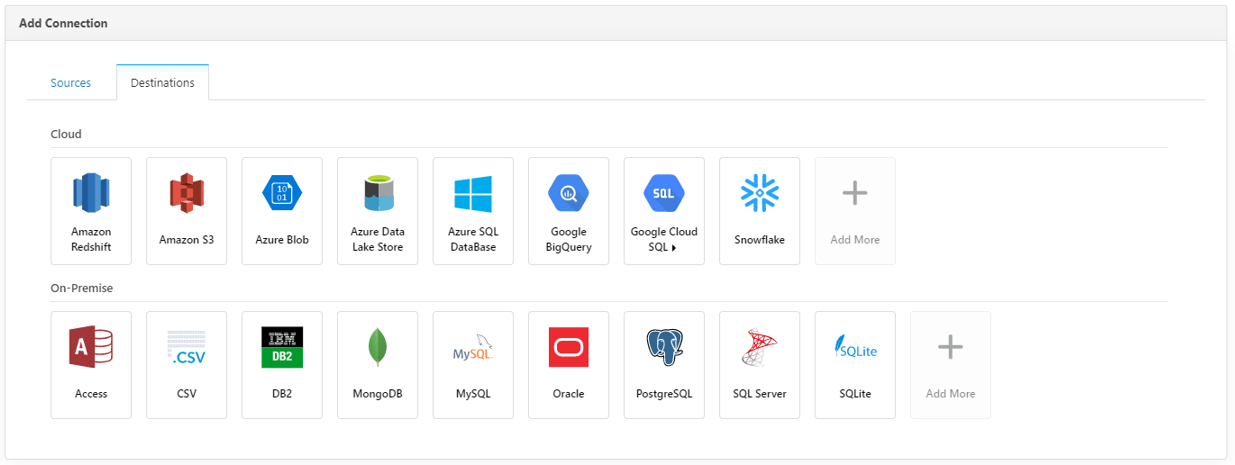Choose Azure SQL DataBase connector
Image resolution: width=1235 pixels, height=465 pixels.
pyautogui.click(x=473, y=211)
